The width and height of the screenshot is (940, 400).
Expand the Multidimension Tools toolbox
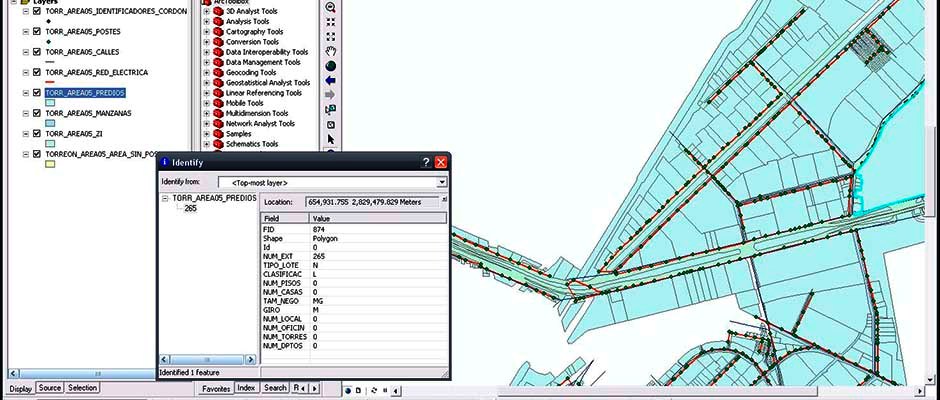coord(206,113)
